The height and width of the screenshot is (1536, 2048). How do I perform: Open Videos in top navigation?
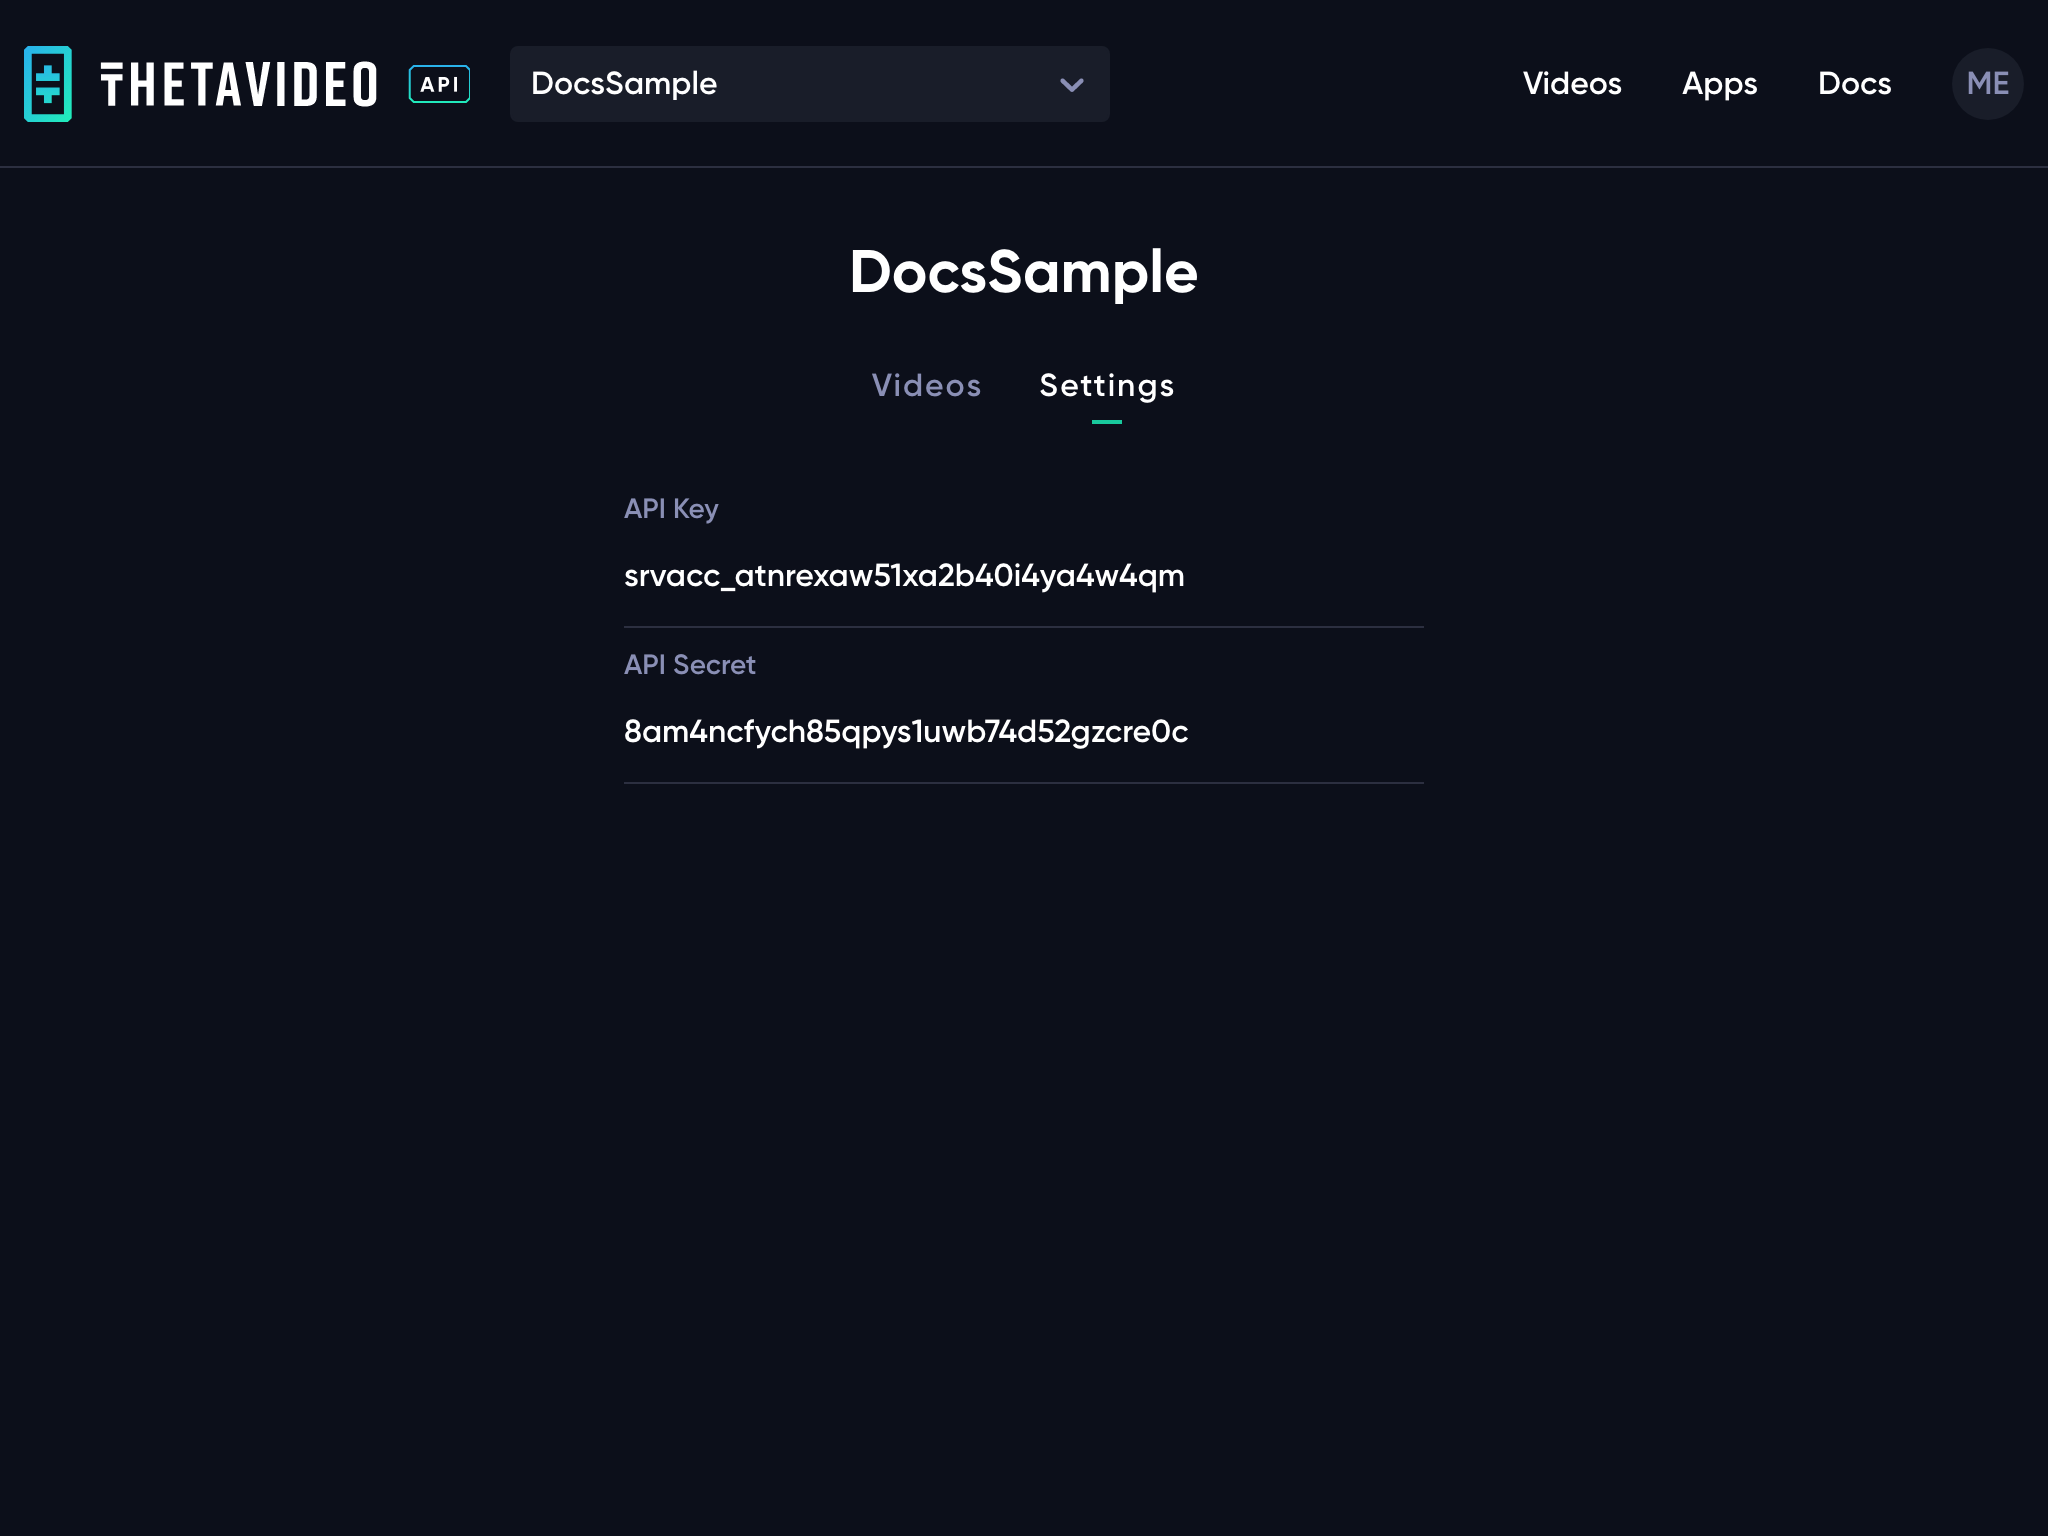pyautogui.click(x=1571, y=84)
